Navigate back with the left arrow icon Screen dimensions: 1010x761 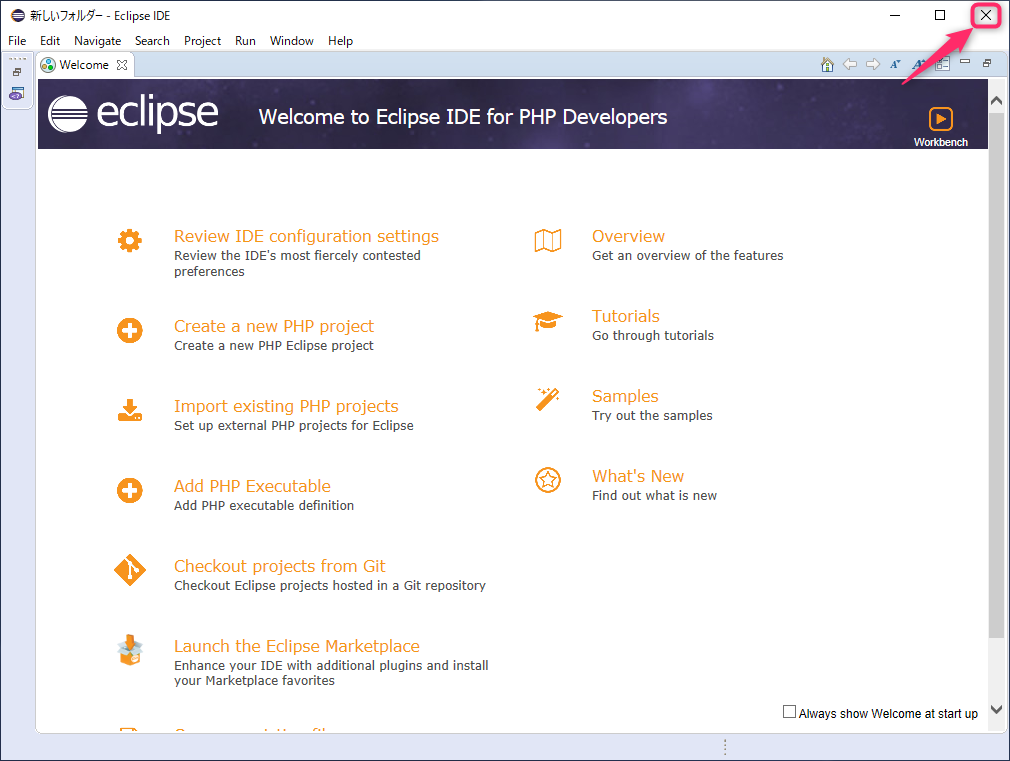click(x=850, y=64)
